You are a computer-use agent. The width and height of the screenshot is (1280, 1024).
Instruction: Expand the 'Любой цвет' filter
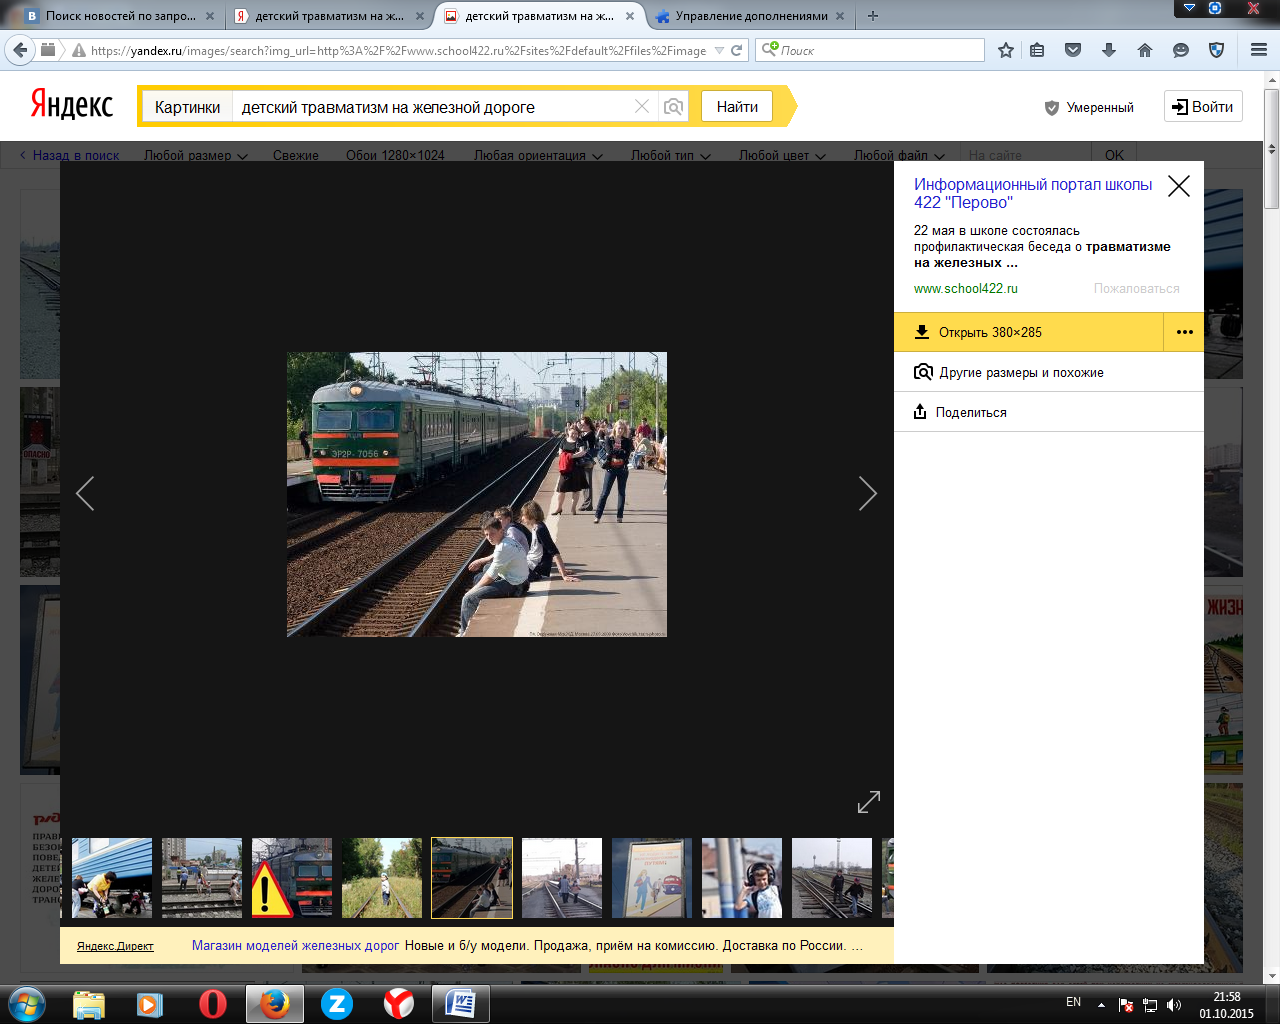point(782,155)
